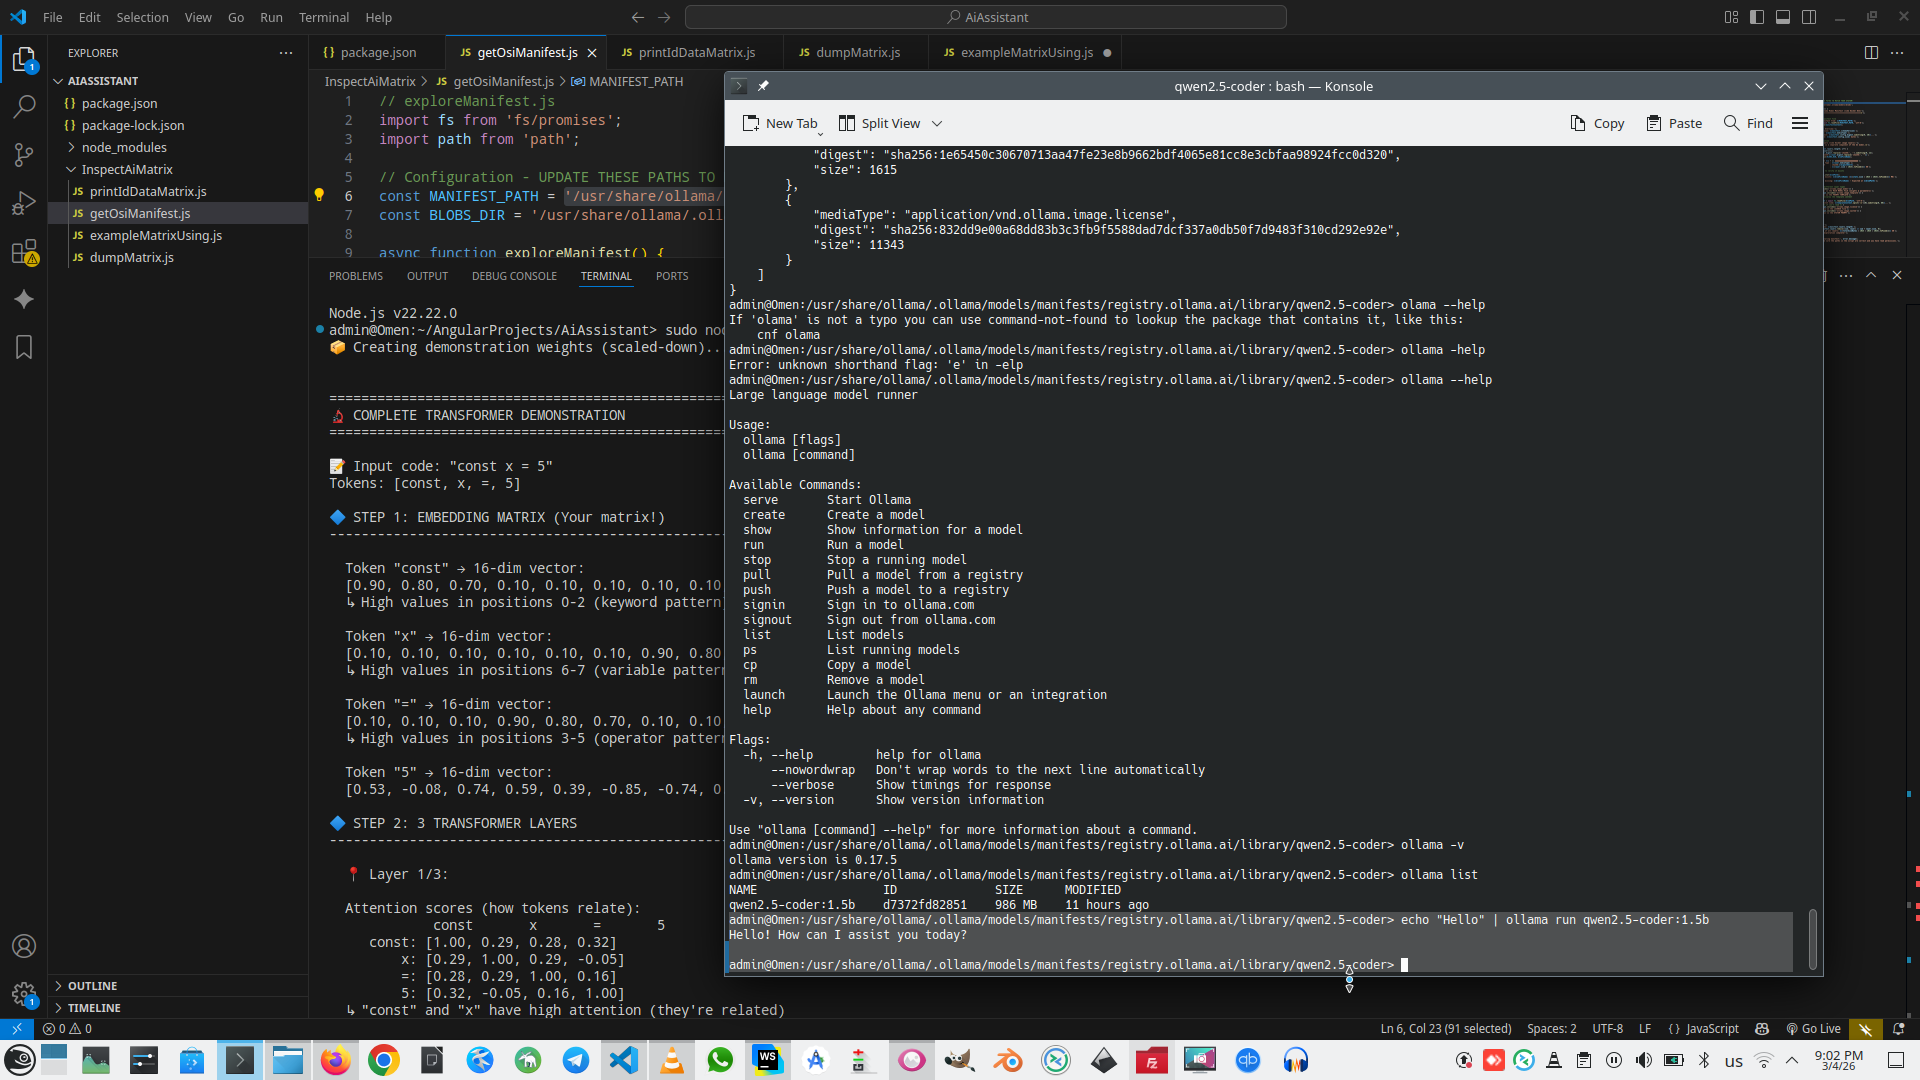Screen dimensions: 1920x1080
Task: Click the Konsole vertical scrollbar
Action: tap(1812, 938)
